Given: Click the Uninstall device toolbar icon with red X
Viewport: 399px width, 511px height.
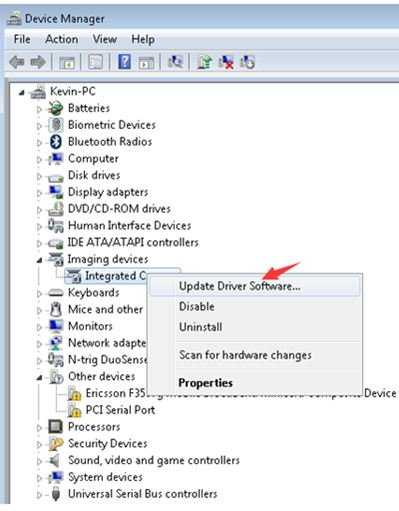Looking at the screenshot, I should (226, 62).
